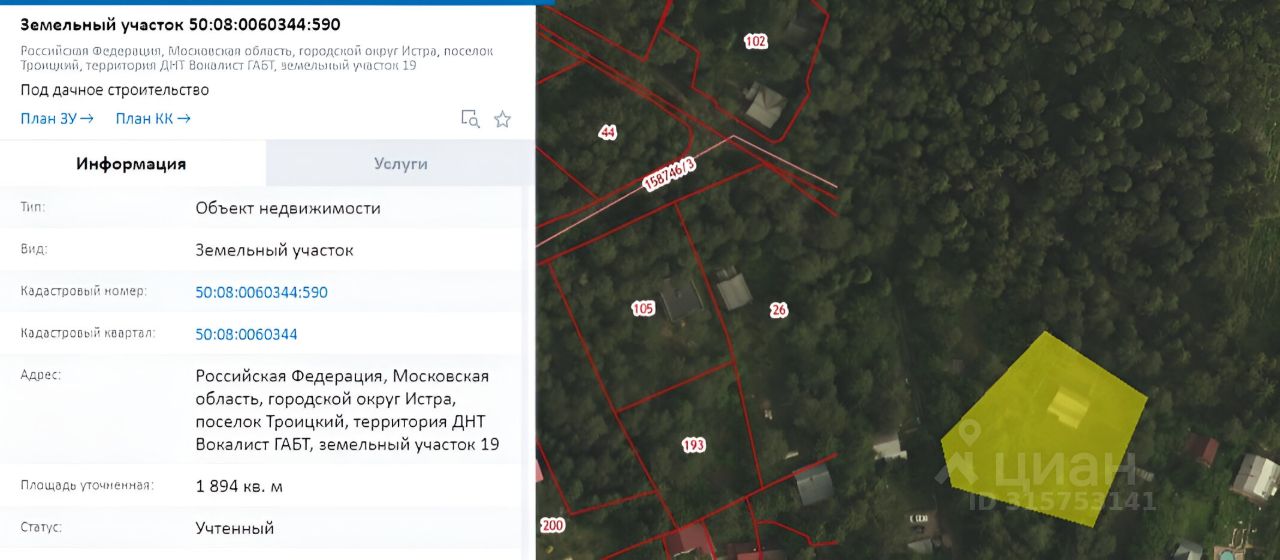The image size is (1280, 560).
Task: Open cadastral quarter 50:08:0060344 link
Action: pyautogui.click(x=246, y=334)
